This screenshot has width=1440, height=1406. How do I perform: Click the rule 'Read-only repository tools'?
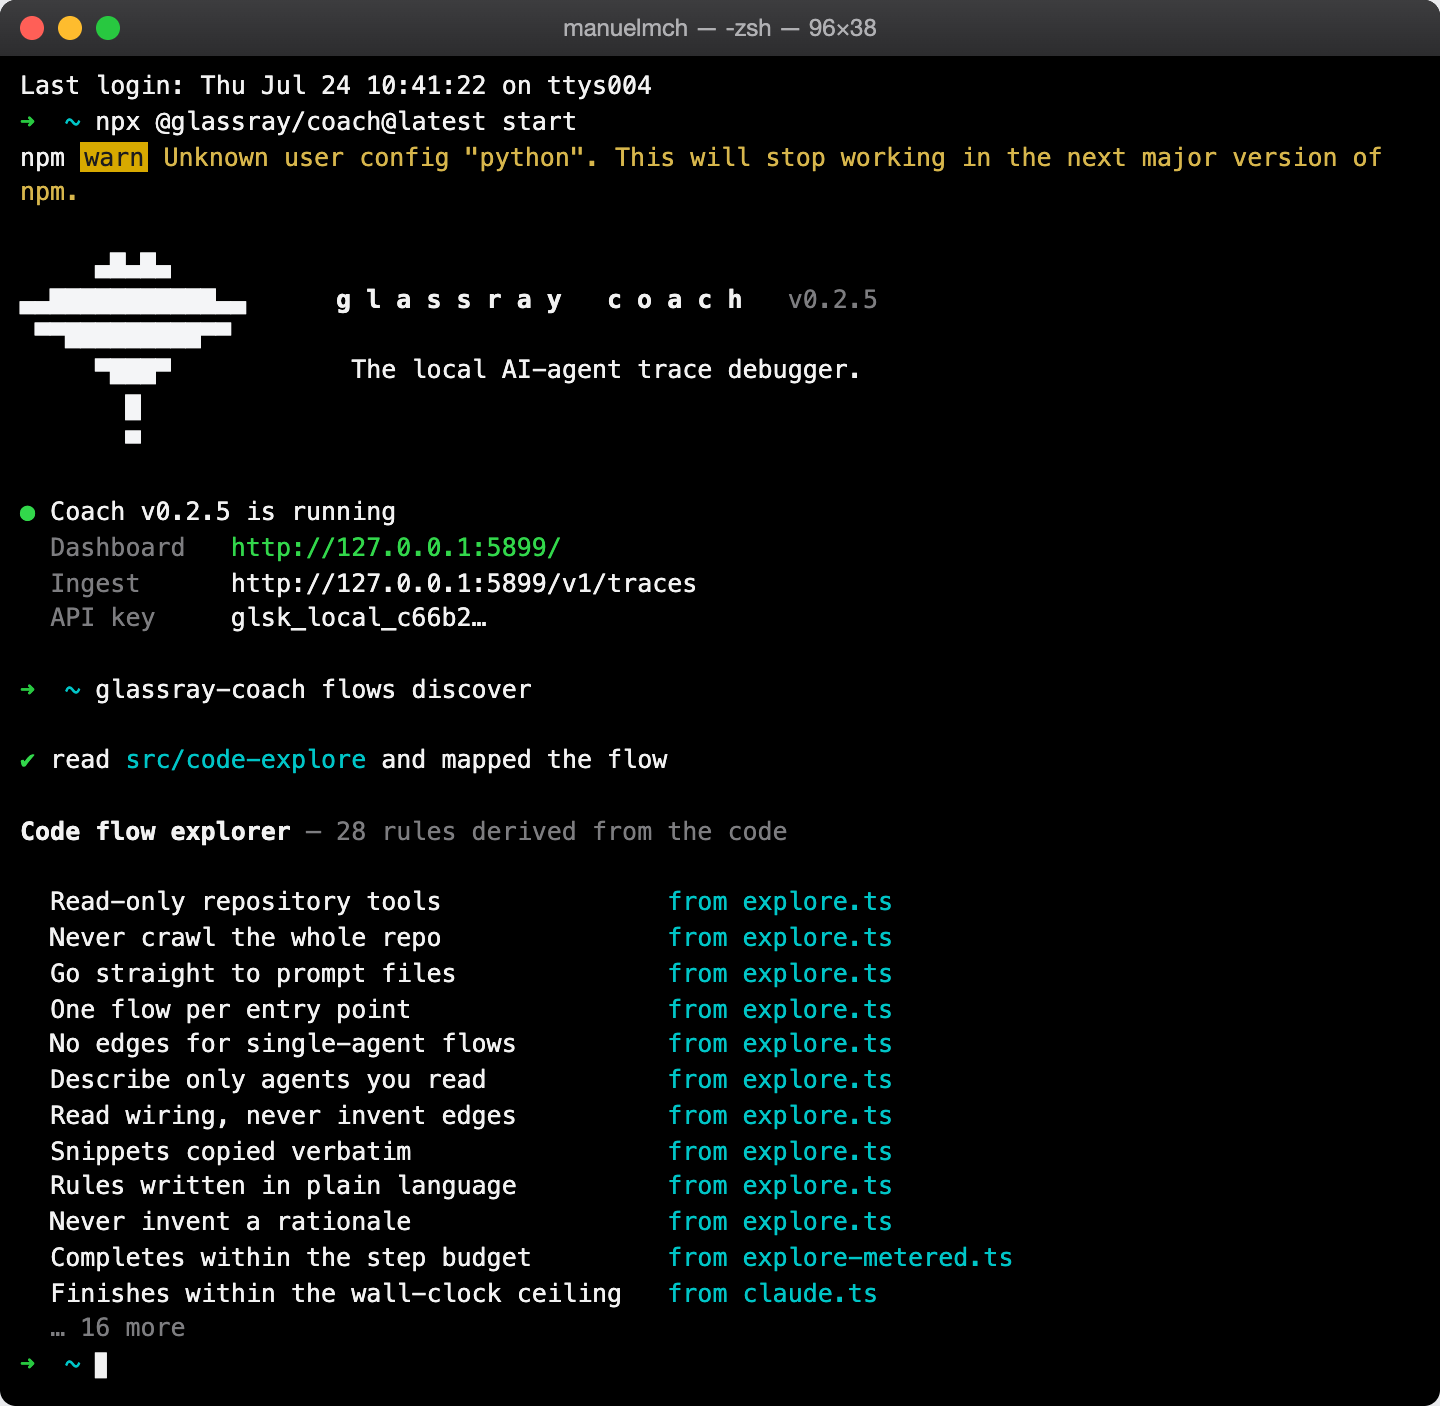coord(245,901)
